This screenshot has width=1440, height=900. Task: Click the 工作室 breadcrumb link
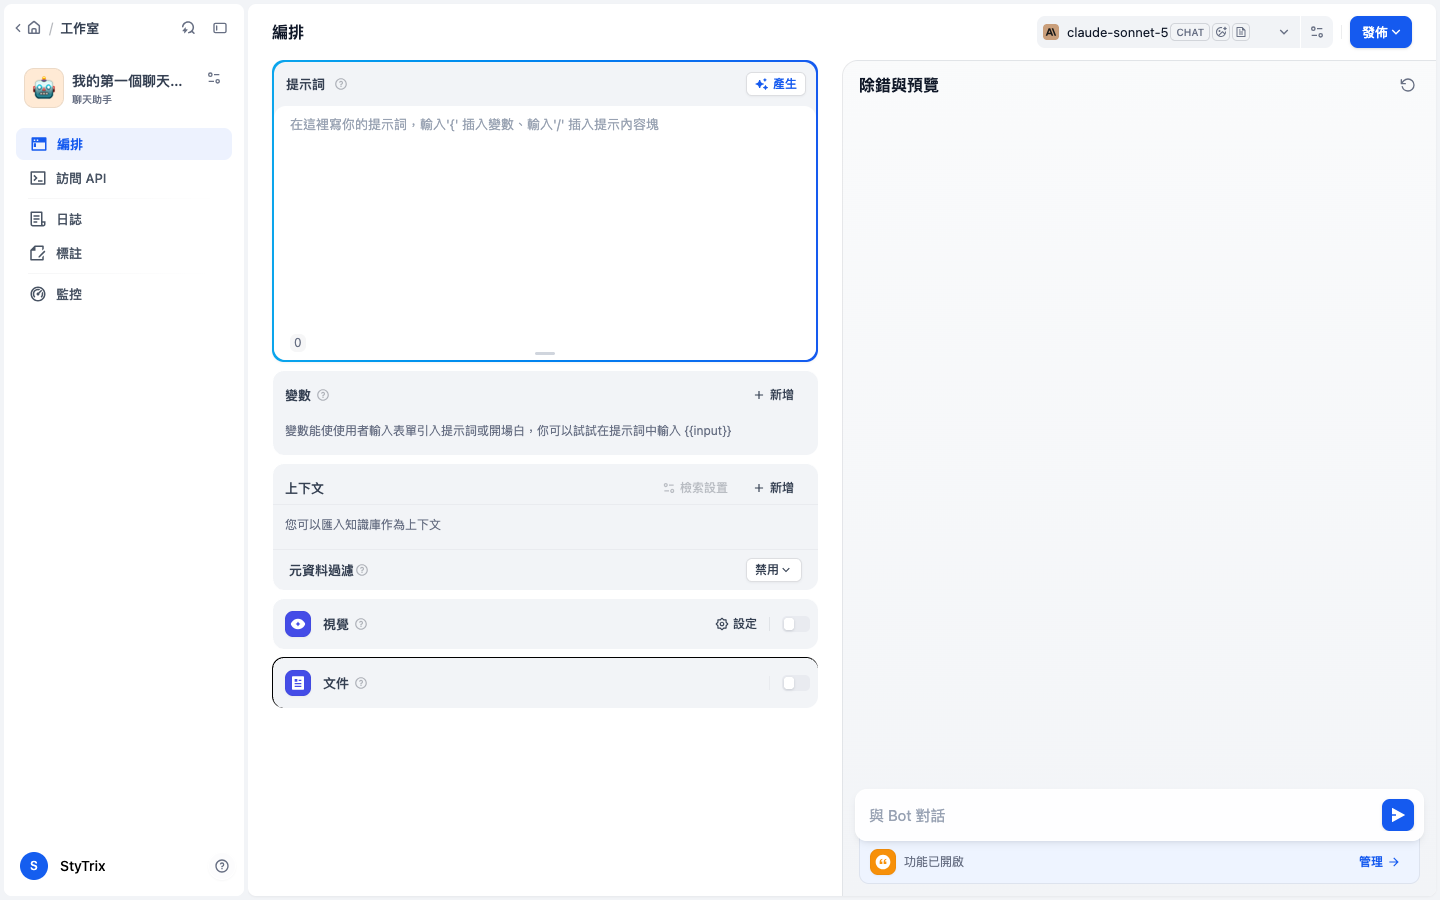(80, 28)
